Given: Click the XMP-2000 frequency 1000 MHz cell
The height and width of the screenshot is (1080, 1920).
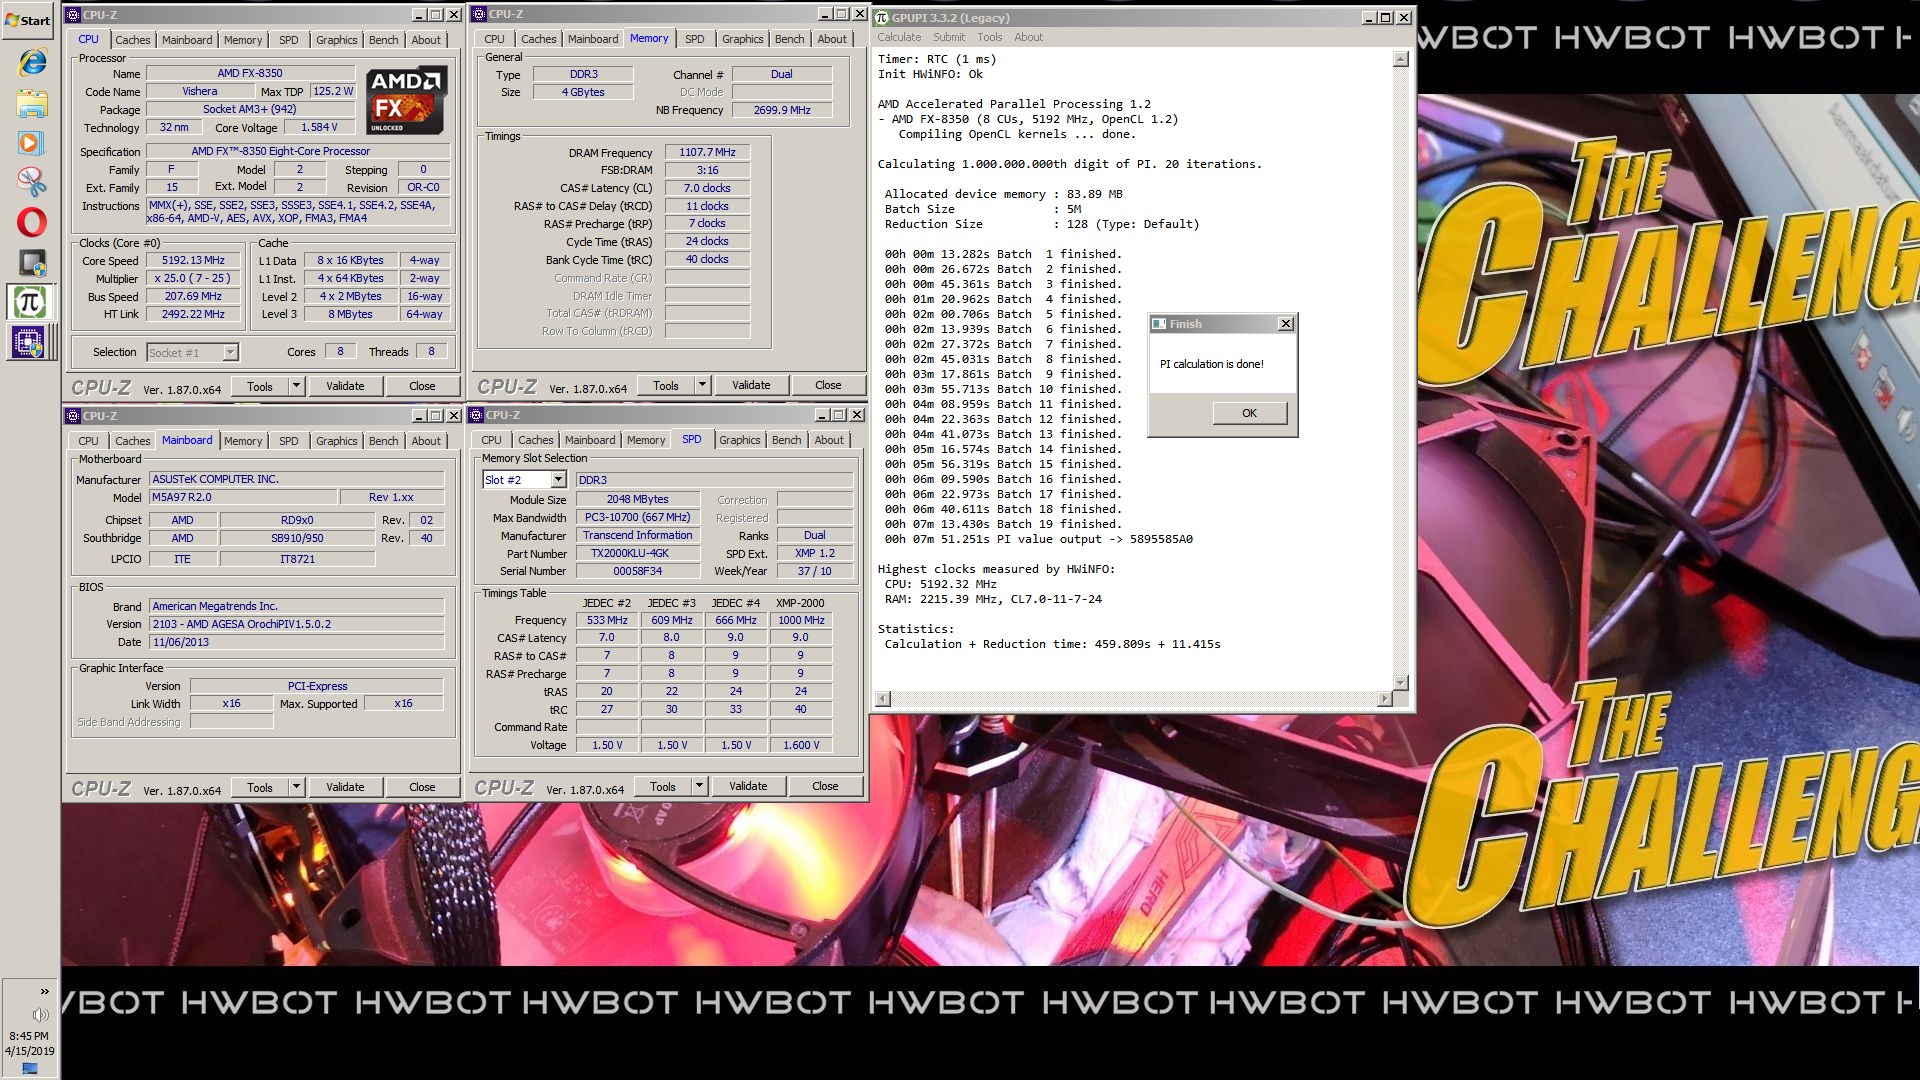Looking at the screenshot, I should [801, 620].
